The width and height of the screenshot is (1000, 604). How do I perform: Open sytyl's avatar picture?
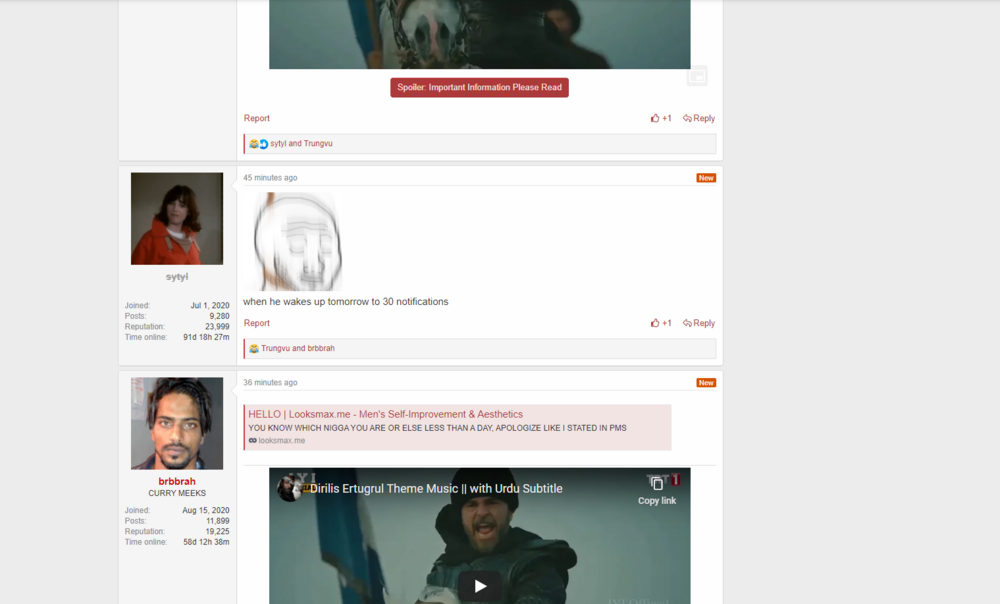point(177,218)
